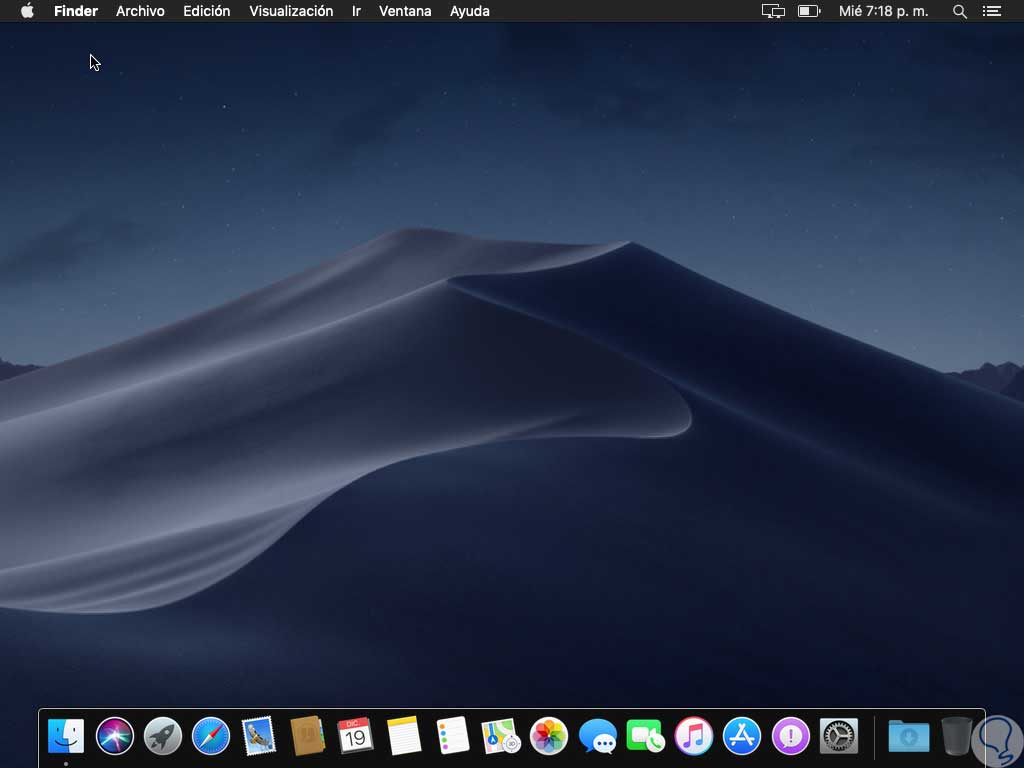Open iTunes music app
The width and height of the screenshot is (1024, 768).
(x=694, y=737)
